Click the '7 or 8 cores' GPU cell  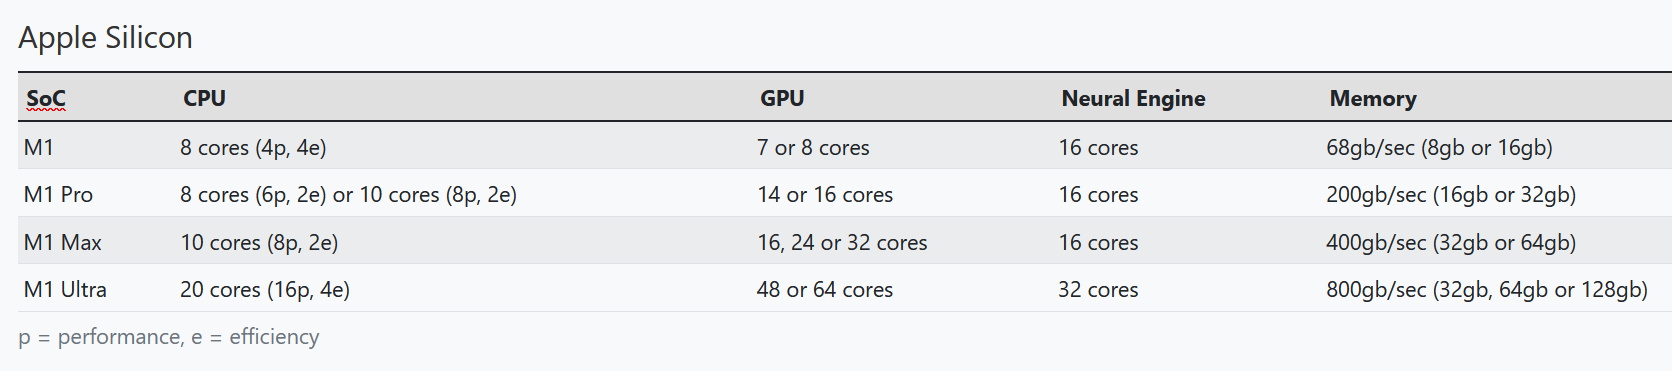(813, 148)
